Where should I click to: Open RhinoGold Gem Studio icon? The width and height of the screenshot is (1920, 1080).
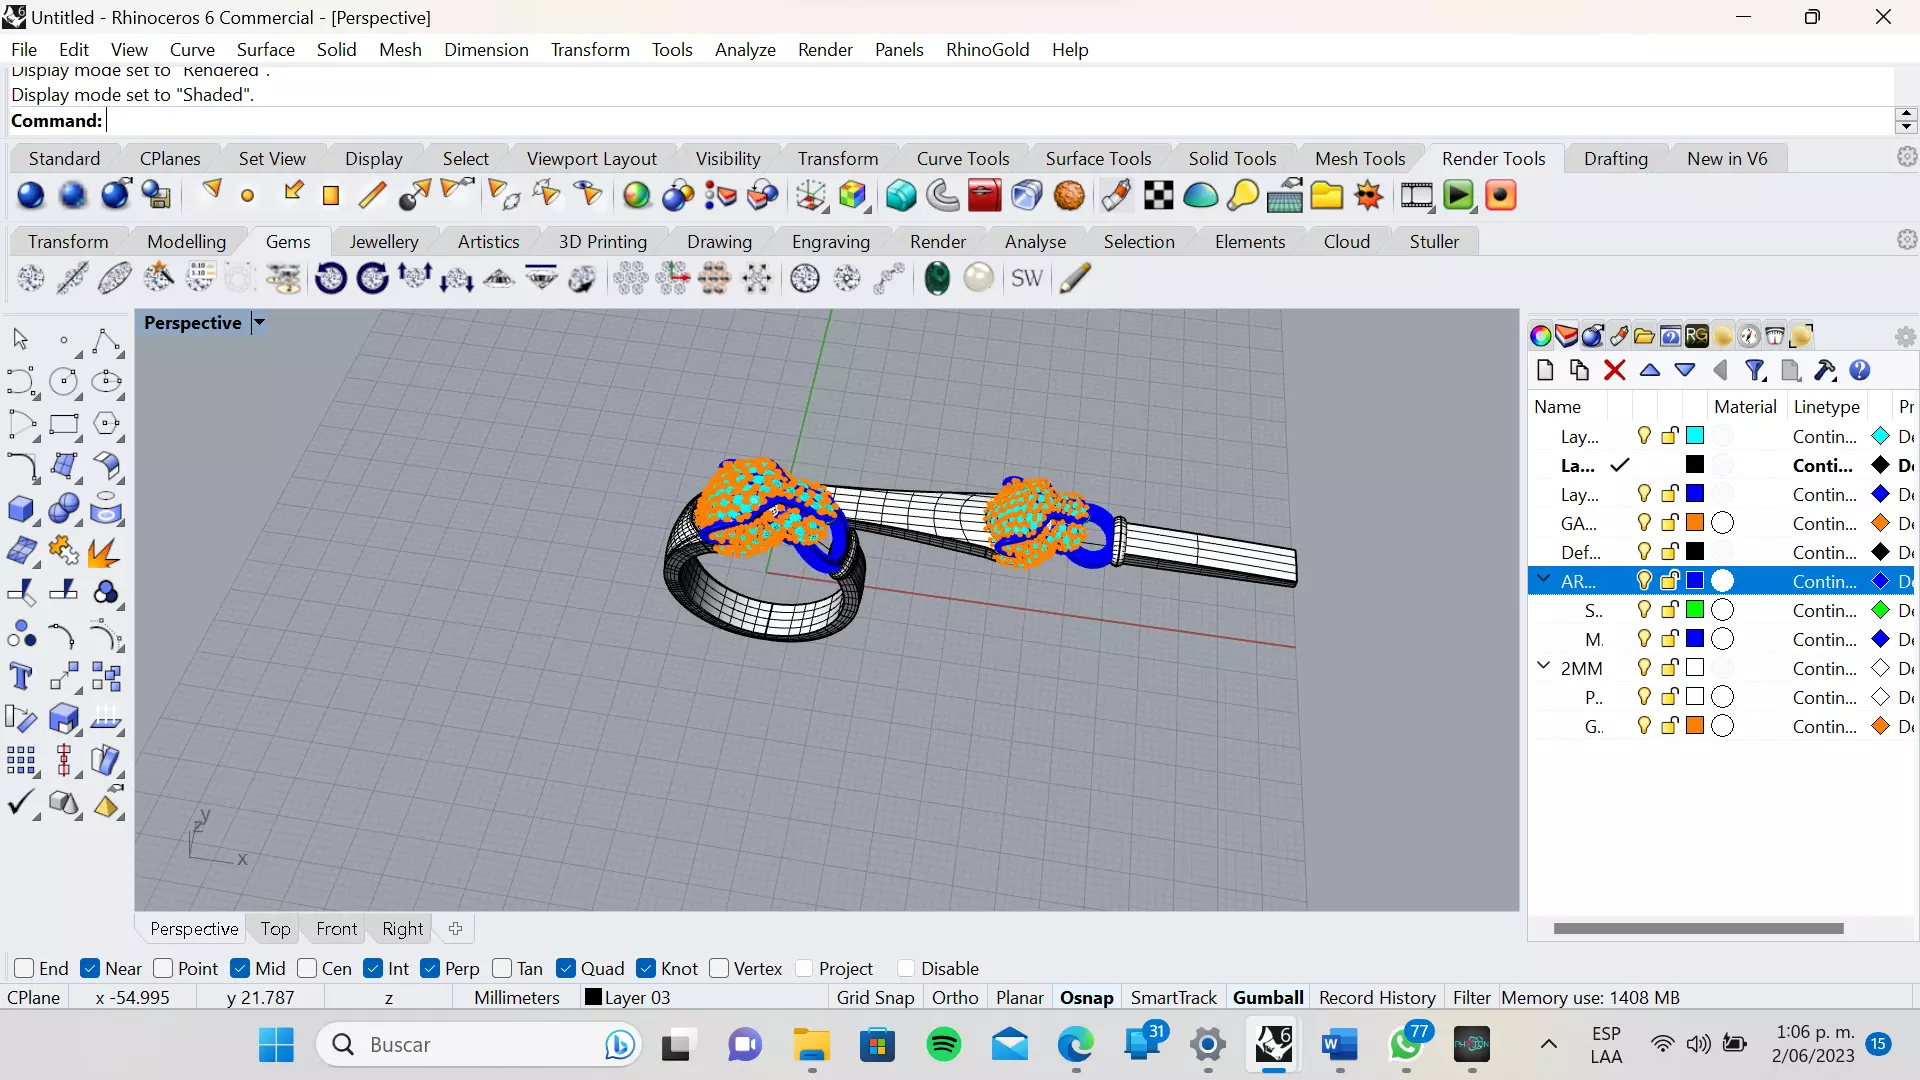click(x=31, y=278)
